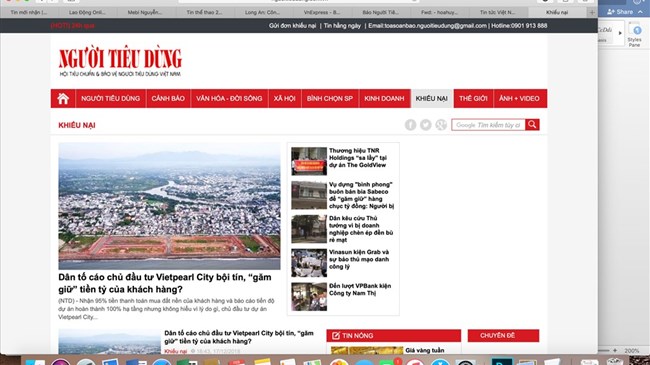Viewport: 650px width, 365px height.
Task: Open the Facebook share icon
Action: 410,125
